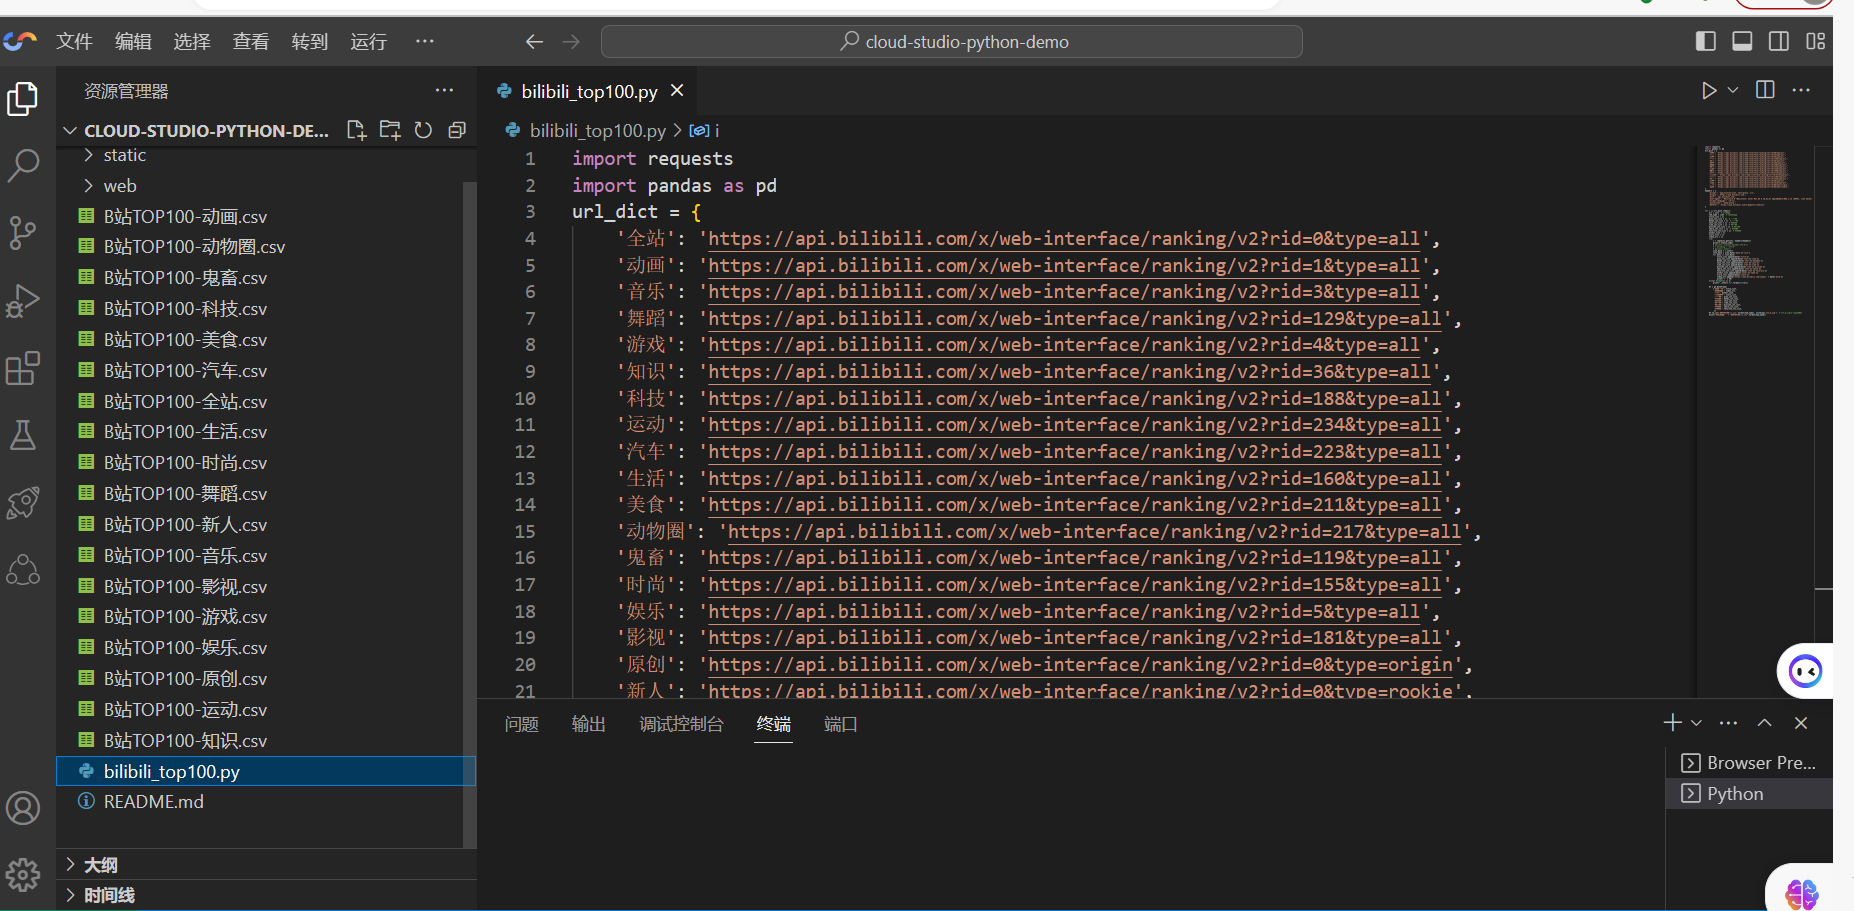Open the 运行 menu

pos(369,41)
